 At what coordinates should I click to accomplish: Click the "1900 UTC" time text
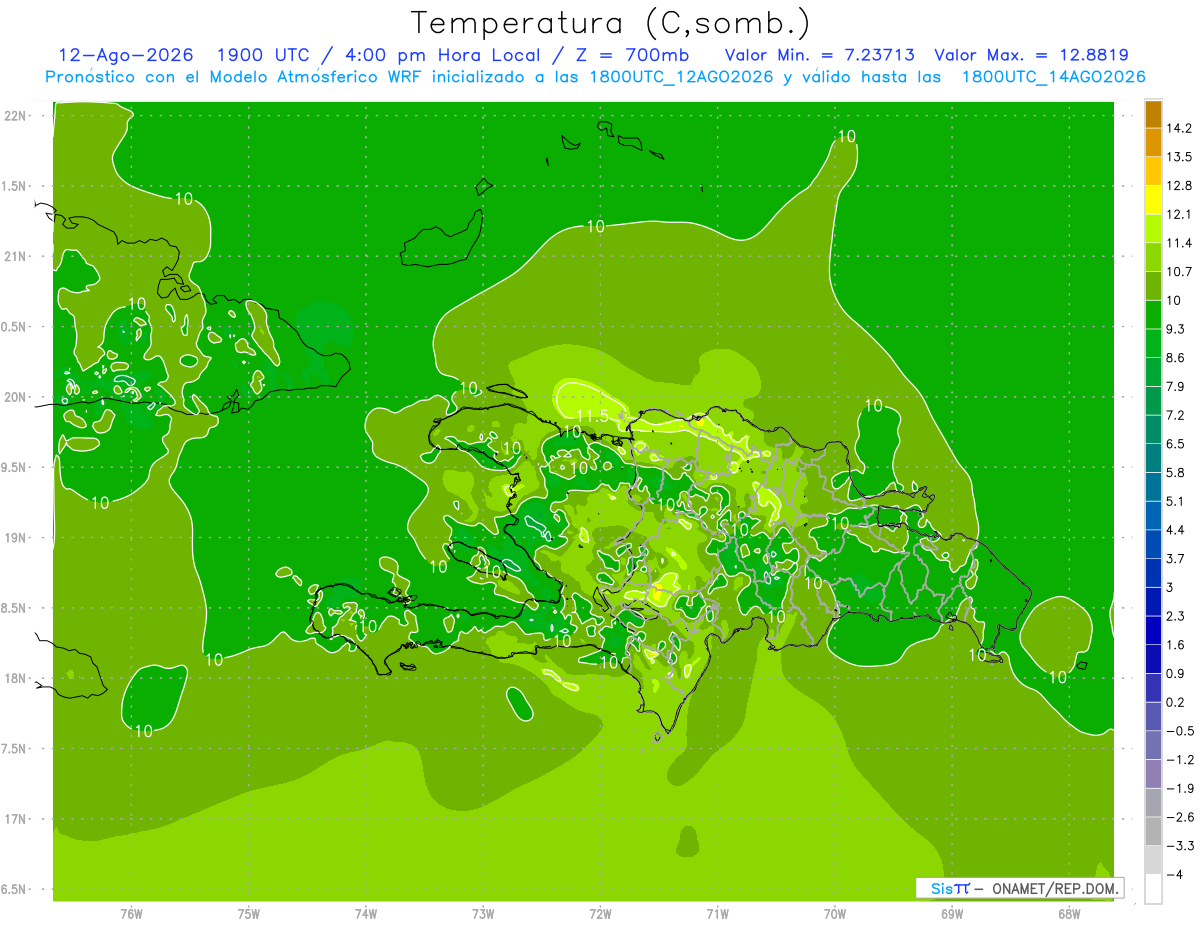pyautogui.click(x=264, y=55)
